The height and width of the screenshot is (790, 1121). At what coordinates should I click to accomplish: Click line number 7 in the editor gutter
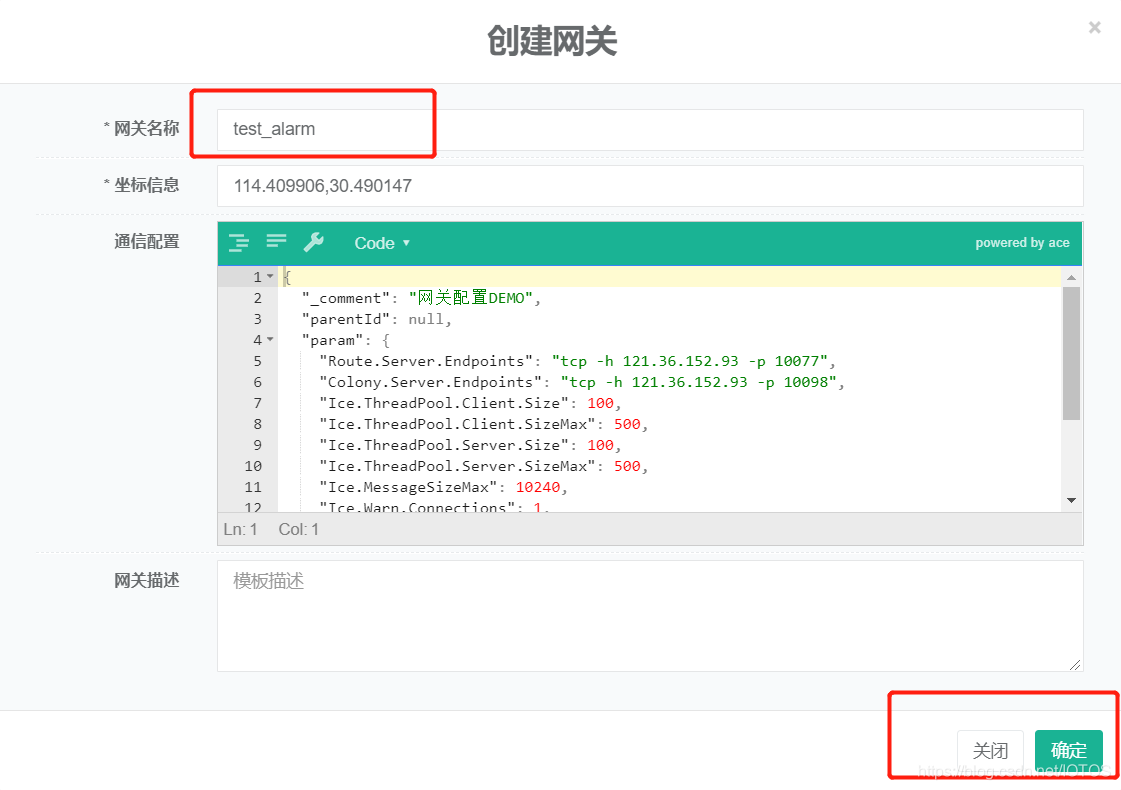click(x=257, y=403)
